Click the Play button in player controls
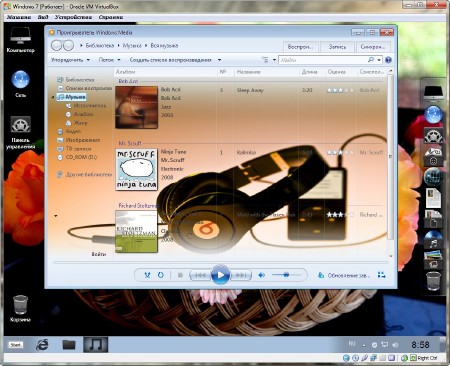This screenshot has height=366, width=450. pos(220,275)
